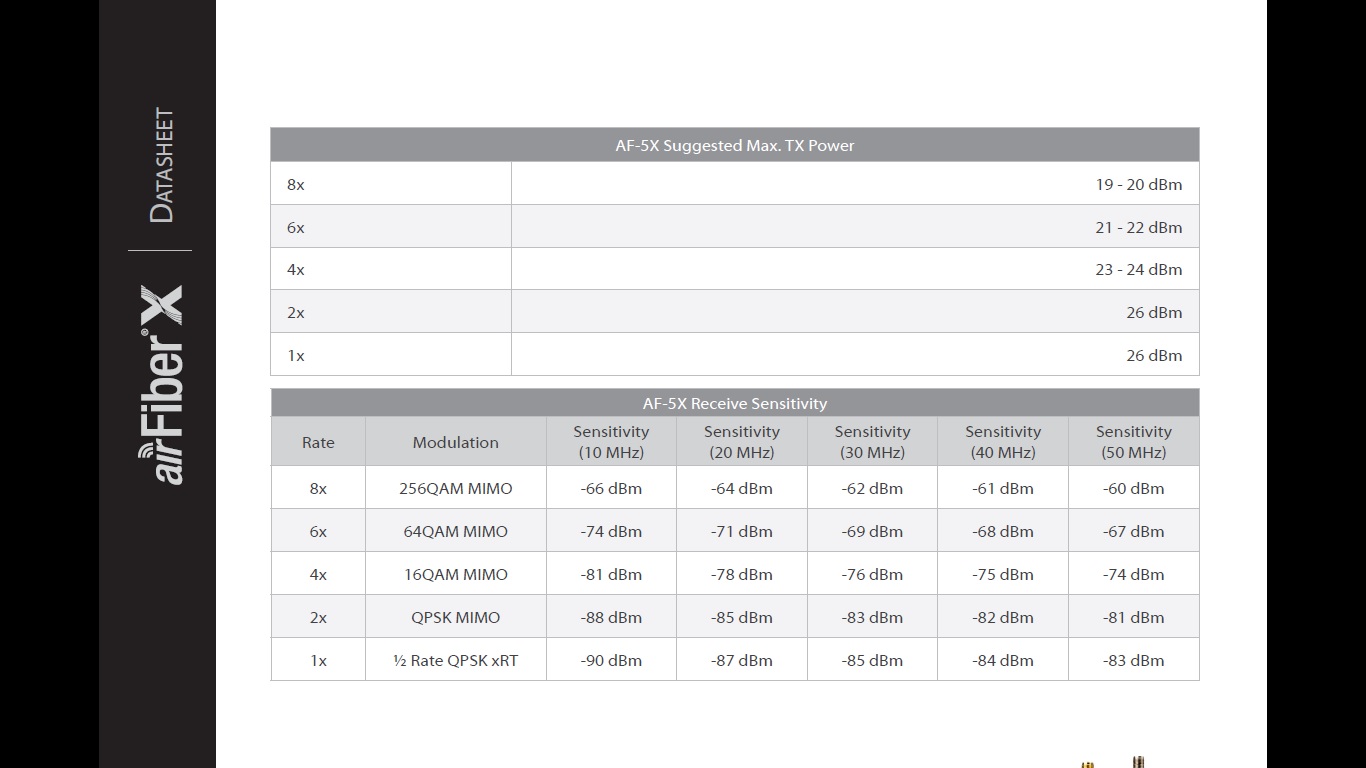Select the 256QAM MIMO modulation cell
The width and height of the screenshot is (1366, 768).
click(x=455, y=489)
